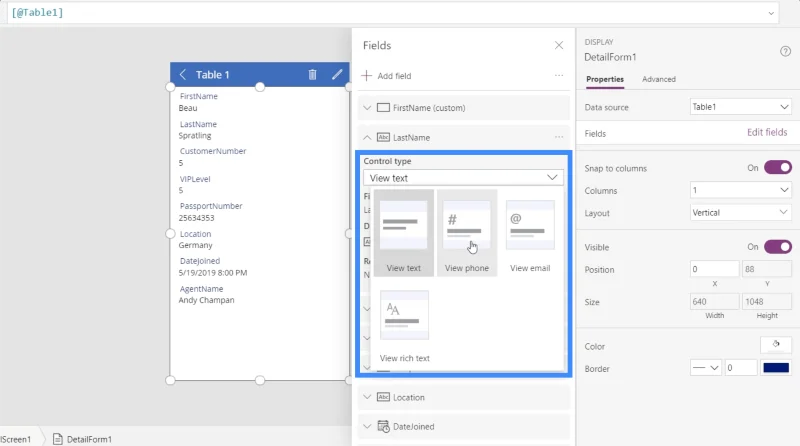
Task: Toggle the Visible switch
Action: pos(778,247)
